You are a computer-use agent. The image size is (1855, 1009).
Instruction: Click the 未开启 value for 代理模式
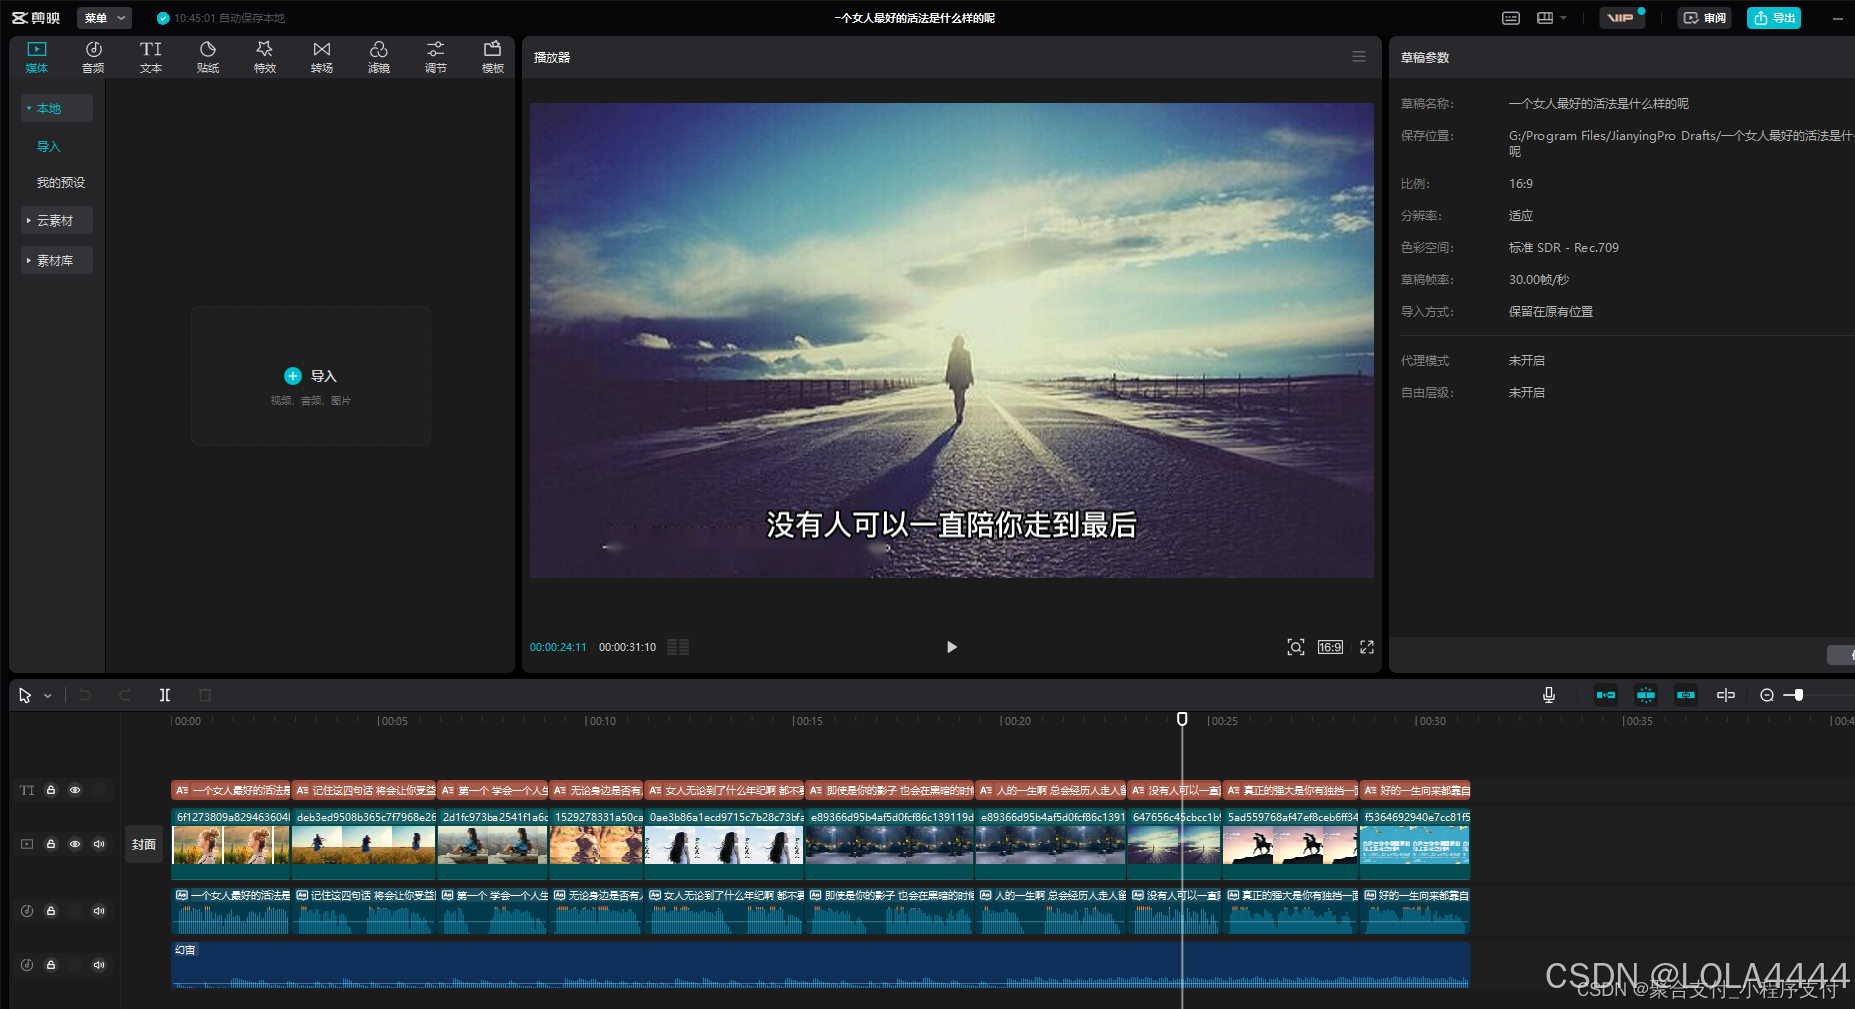click(1527, 361)
